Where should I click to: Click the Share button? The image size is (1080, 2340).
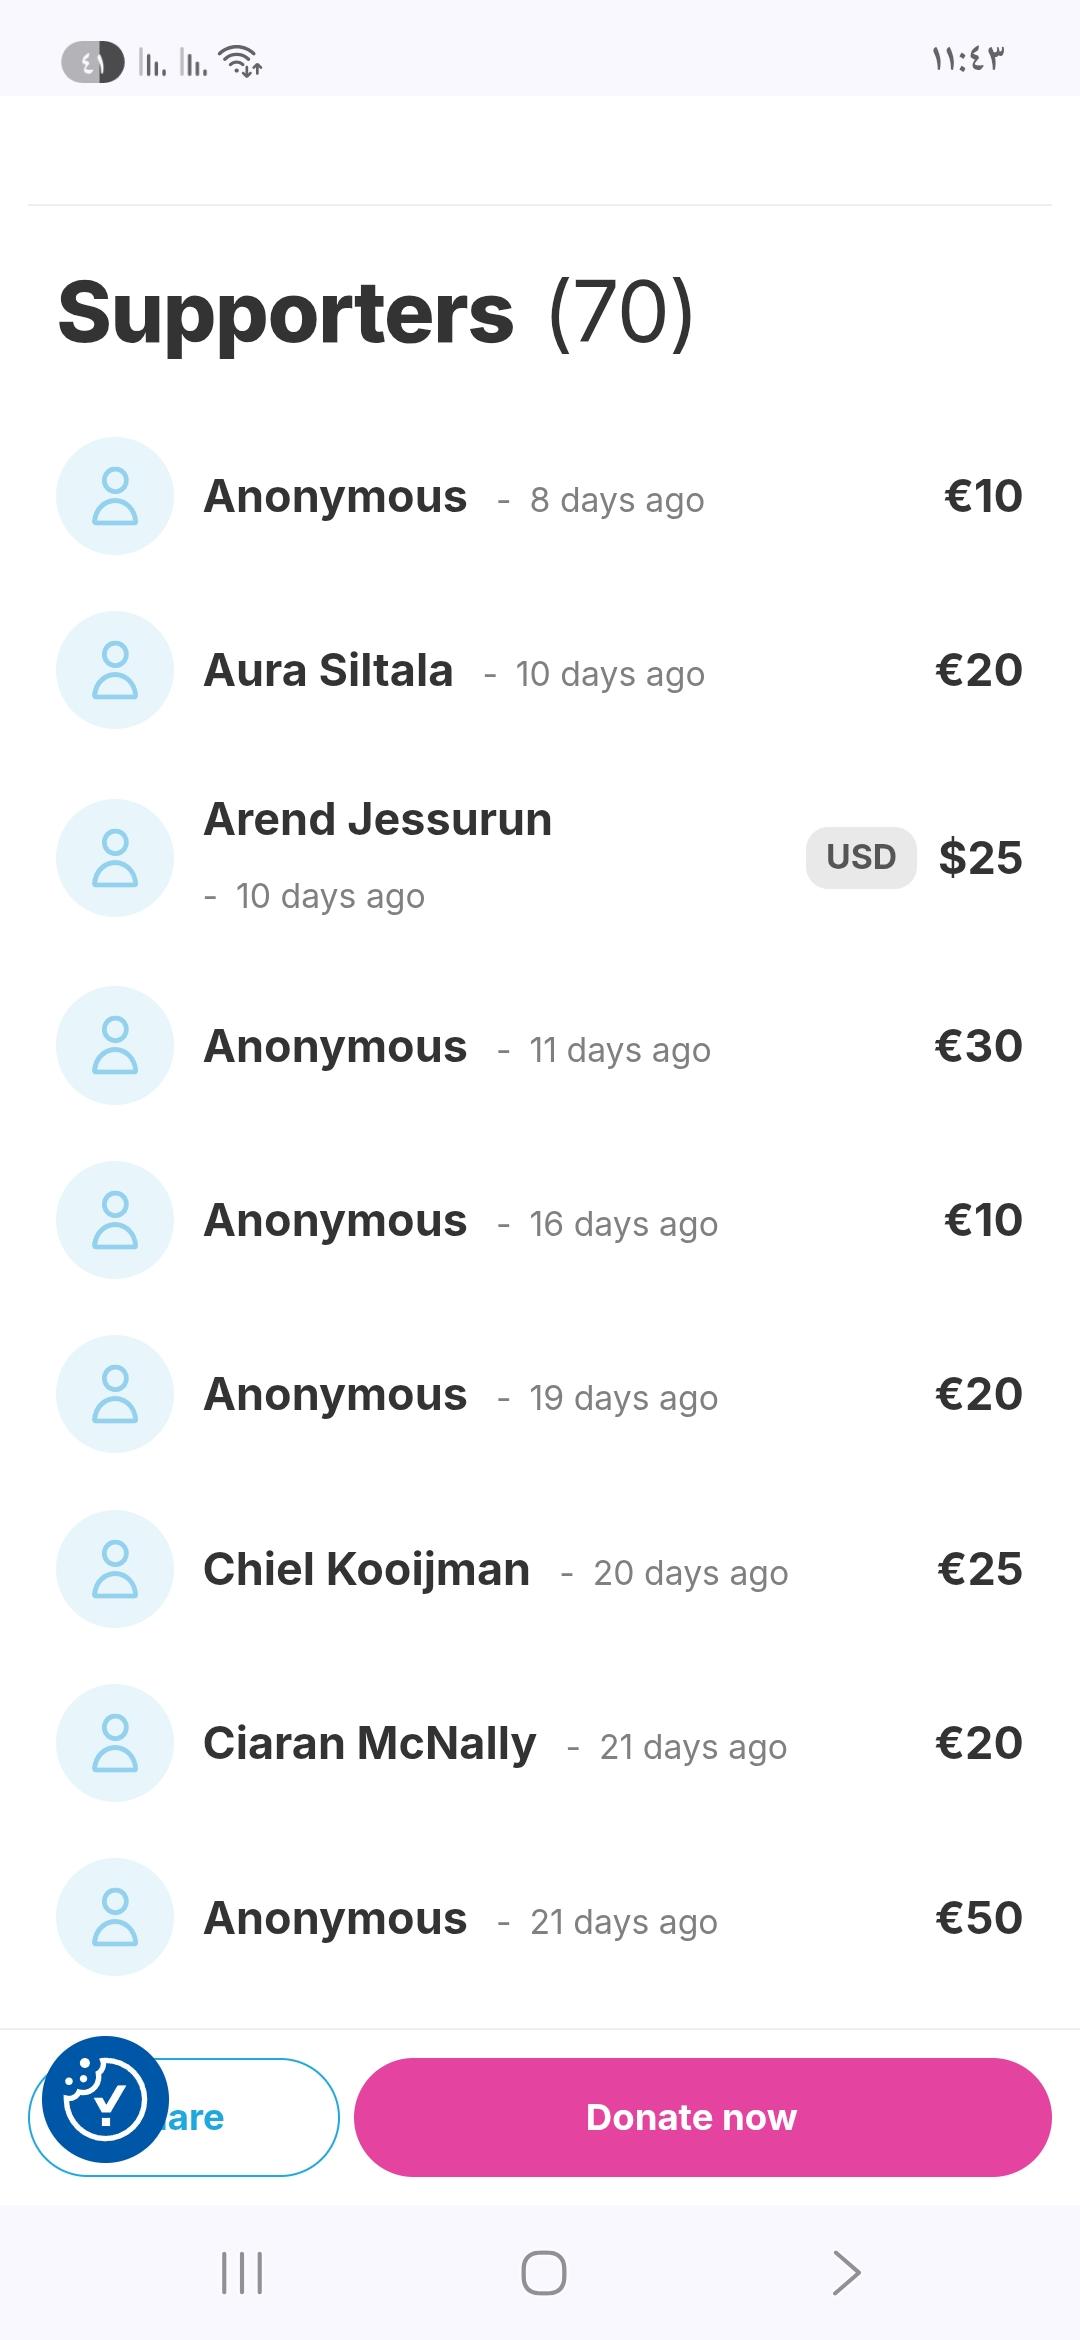tap(184, 2117)
